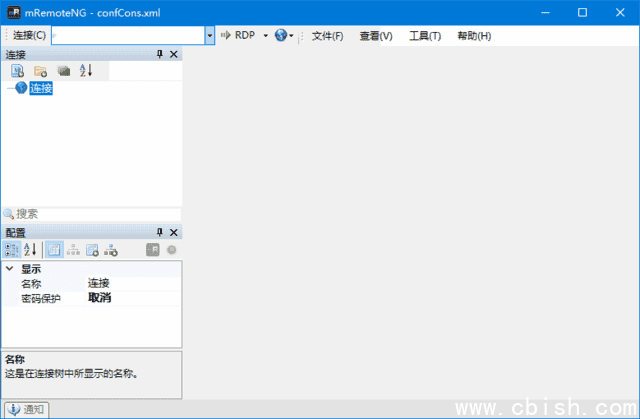Image resolution: width=640 pixels, height=419 pixels.
Task: Click the grey mRemoteNG icon in 配置 toolbar
Action: tap(153, 250)
